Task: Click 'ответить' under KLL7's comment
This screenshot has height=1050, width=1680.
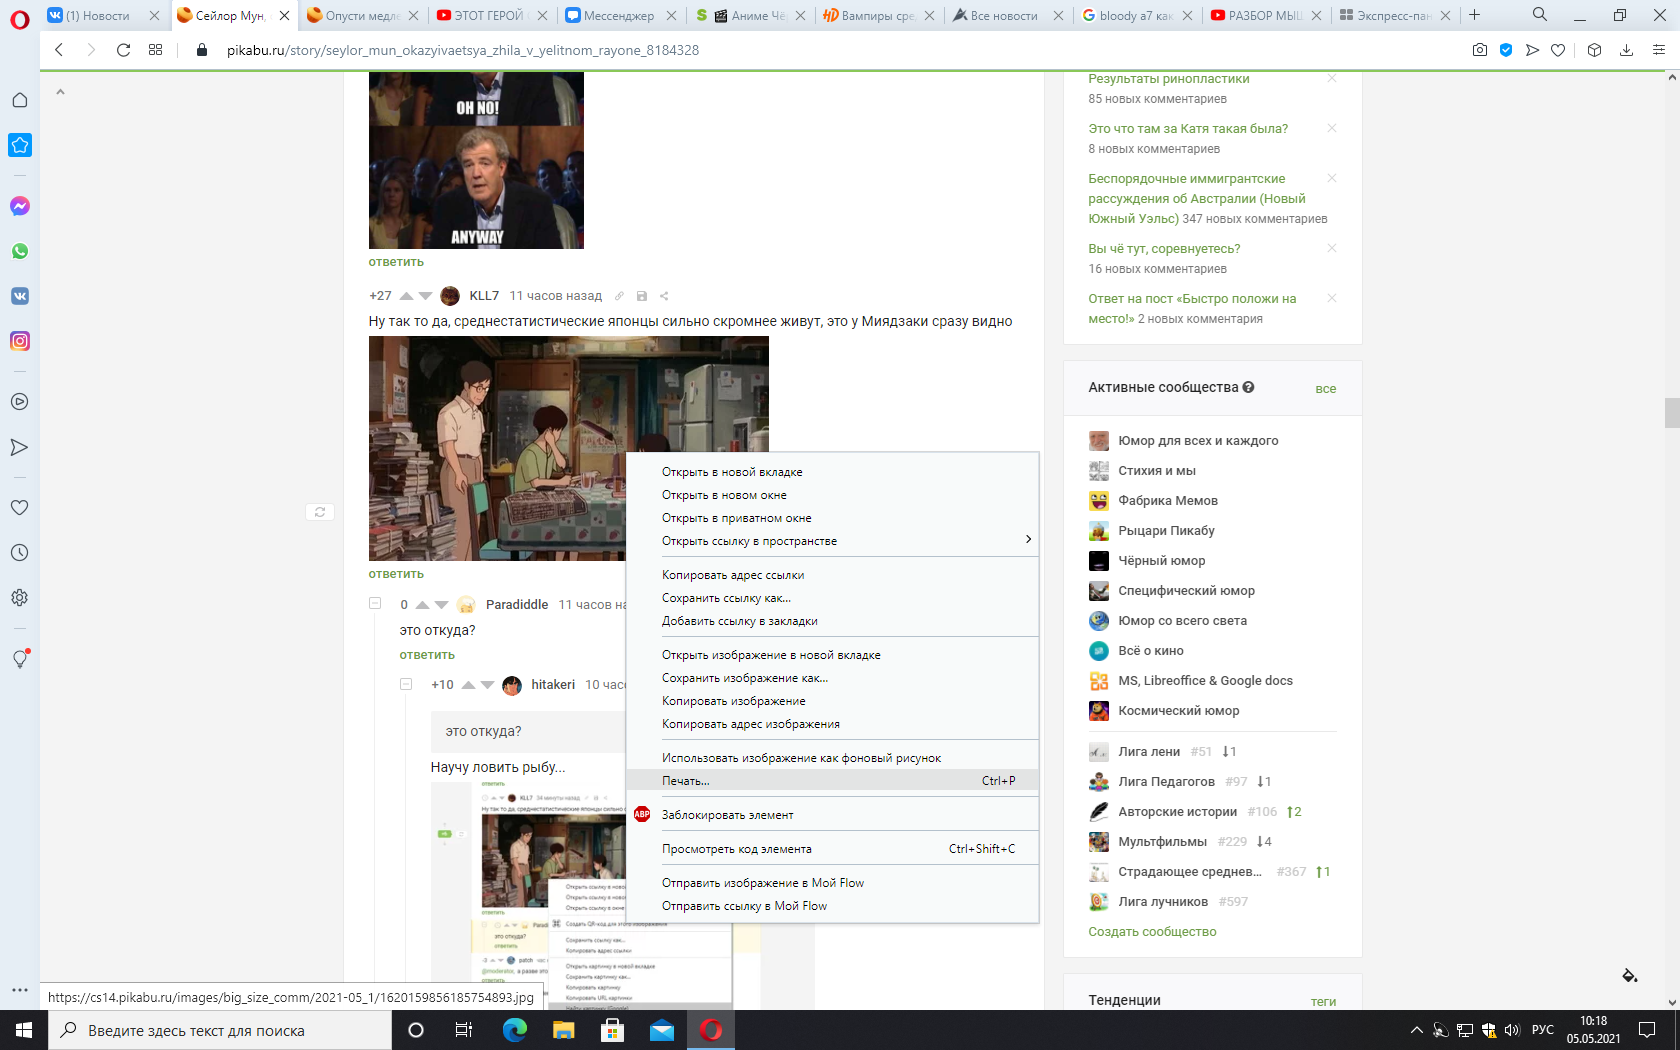Action: tap(396, 574)
